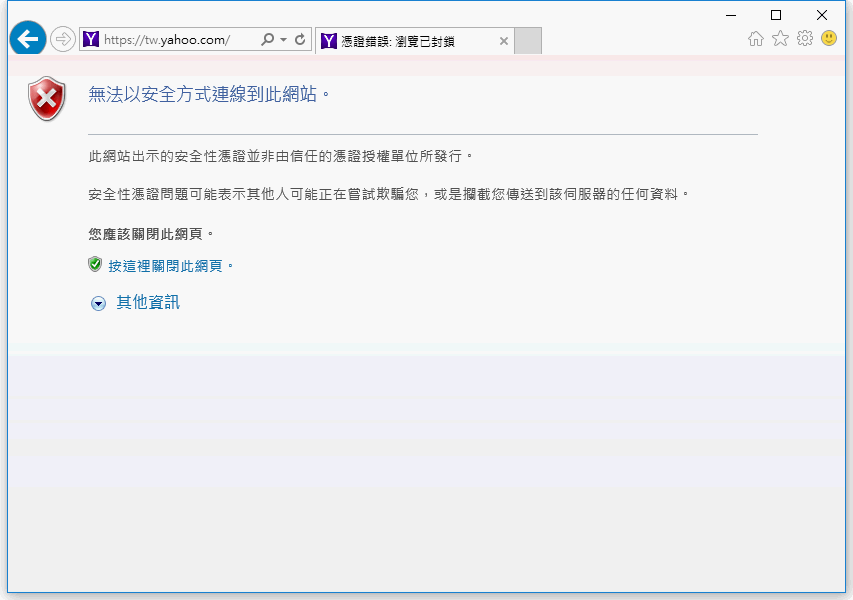Maximize the browser window
Screen dimensions: 853x600
tap(776, 15)
